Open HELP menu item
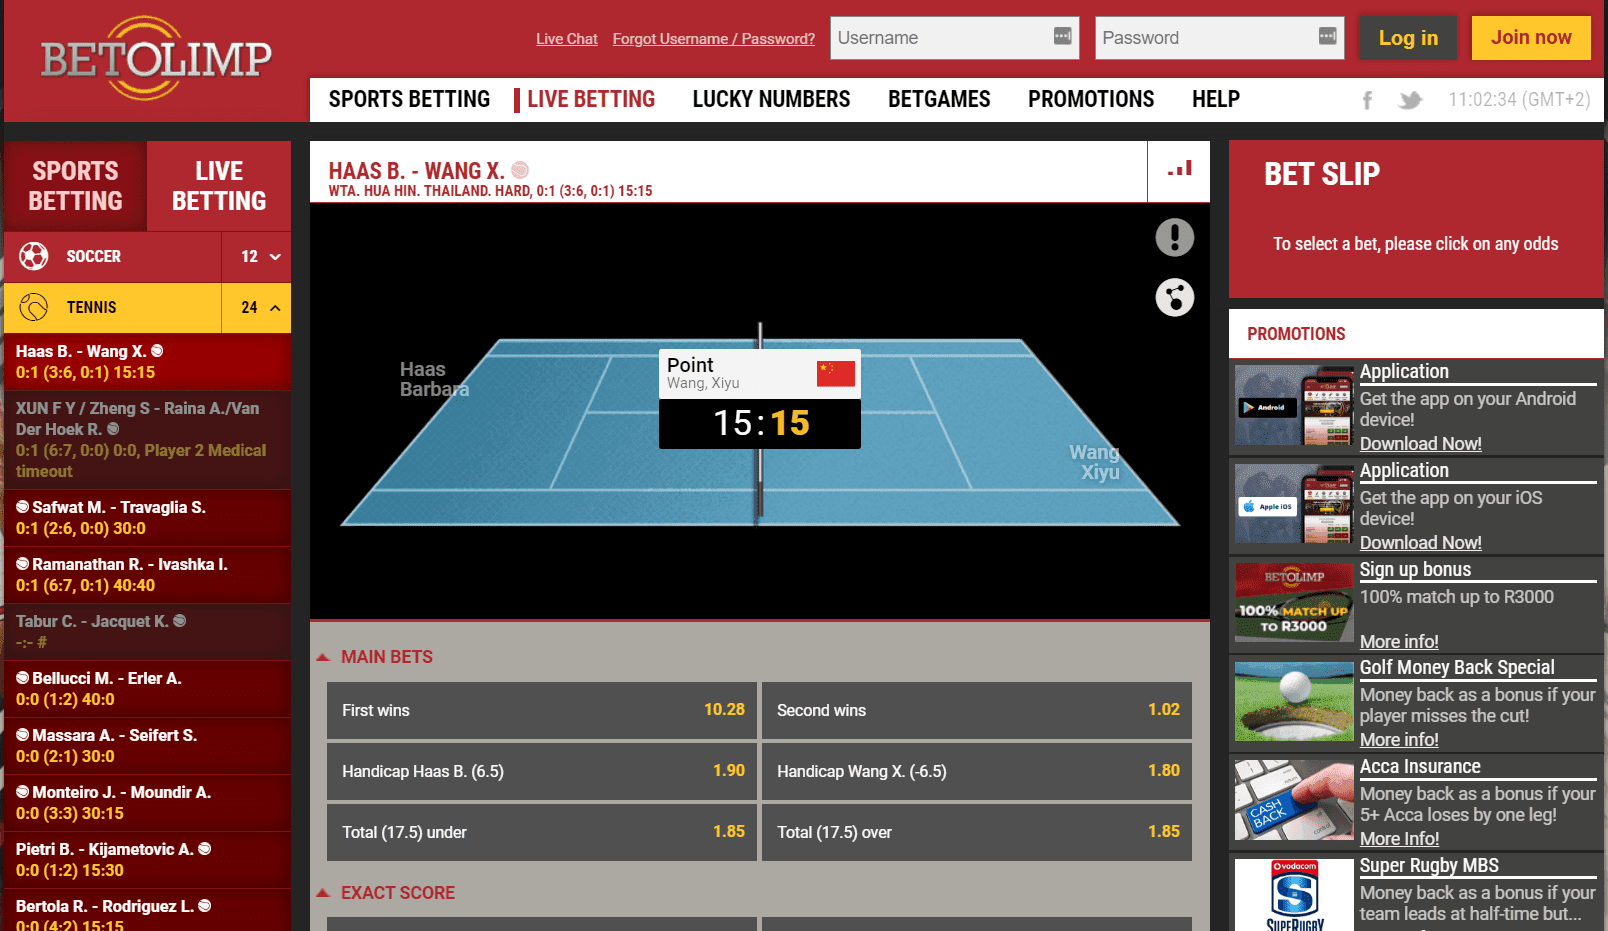The height and width of the screenshot is (931, 1608). (x=1216, y=99)
